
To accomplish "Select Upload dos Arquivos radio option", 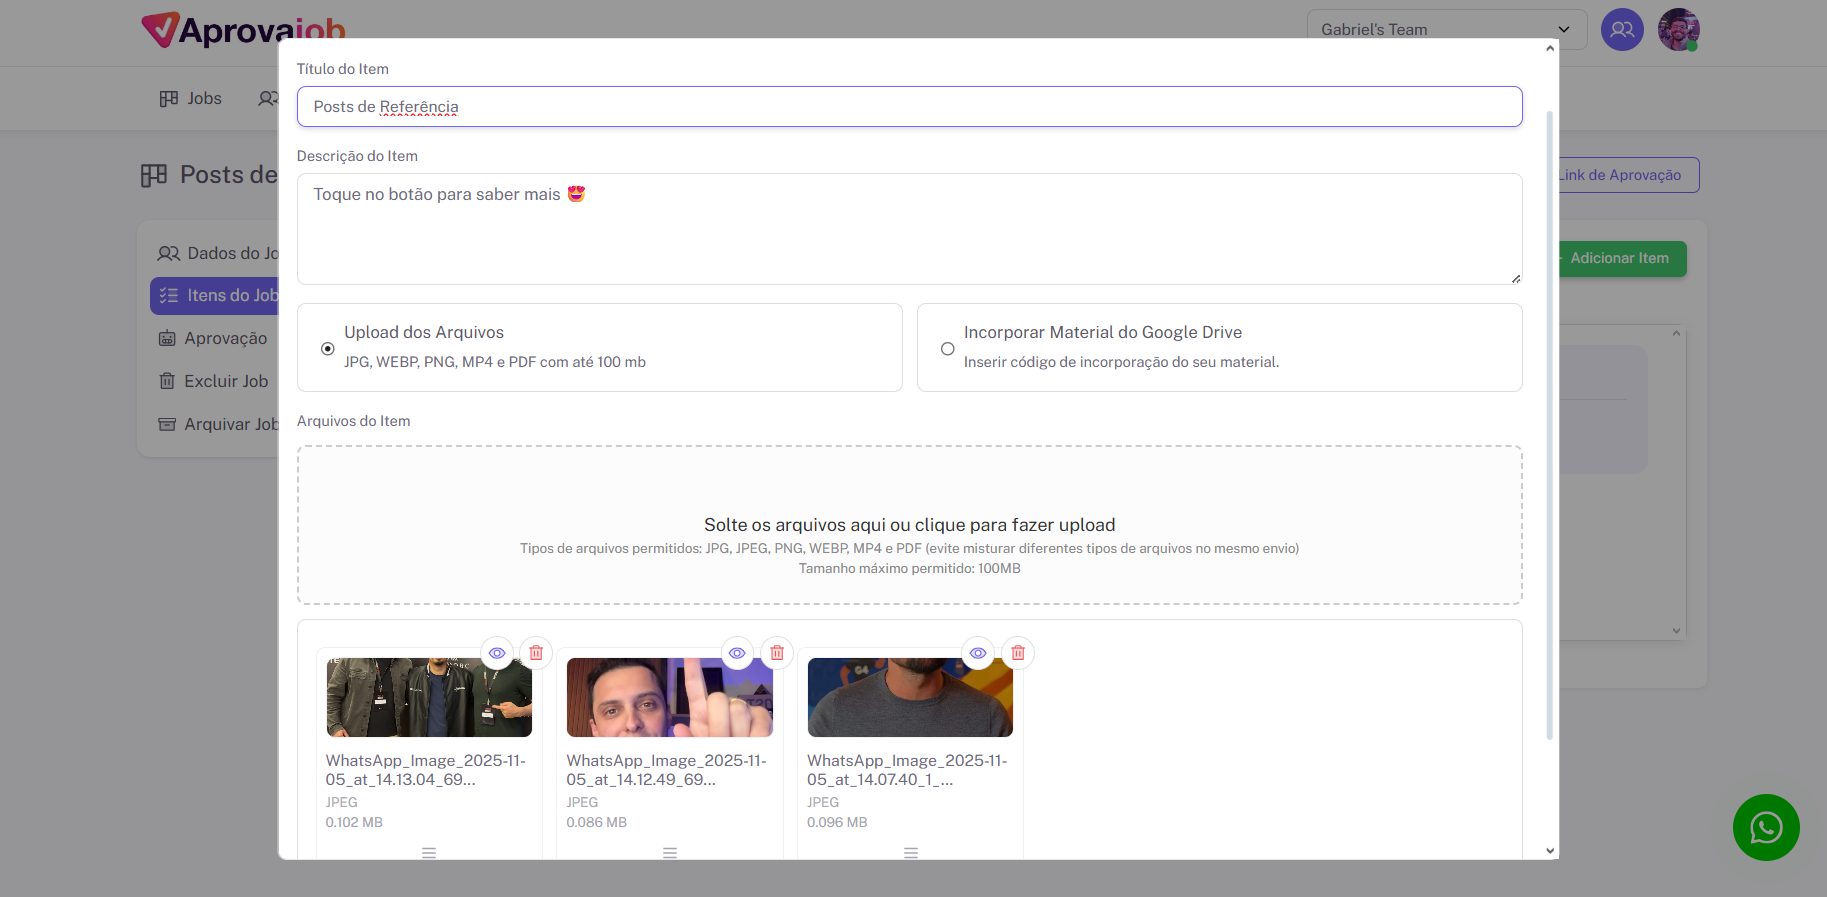I will click(328, 349).
